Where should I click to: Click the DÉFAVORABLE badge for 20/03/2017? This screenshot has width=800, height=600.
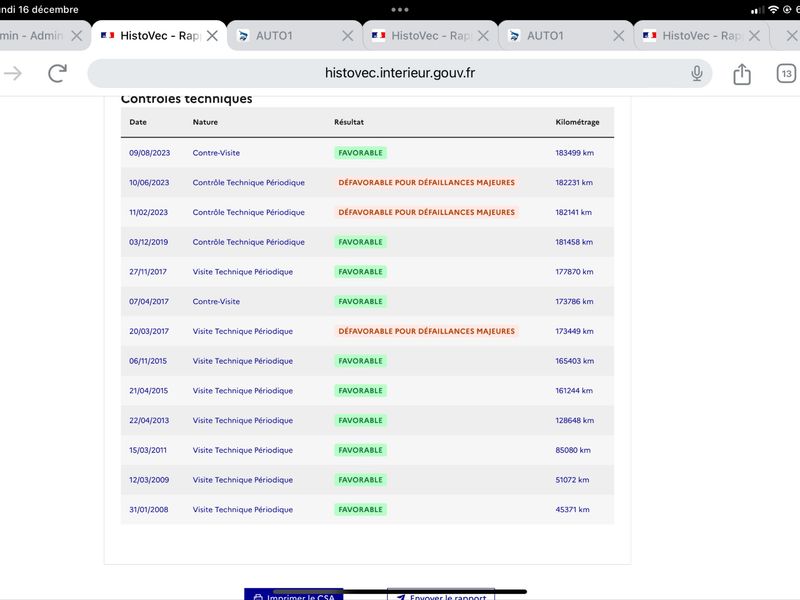[427, 331]
